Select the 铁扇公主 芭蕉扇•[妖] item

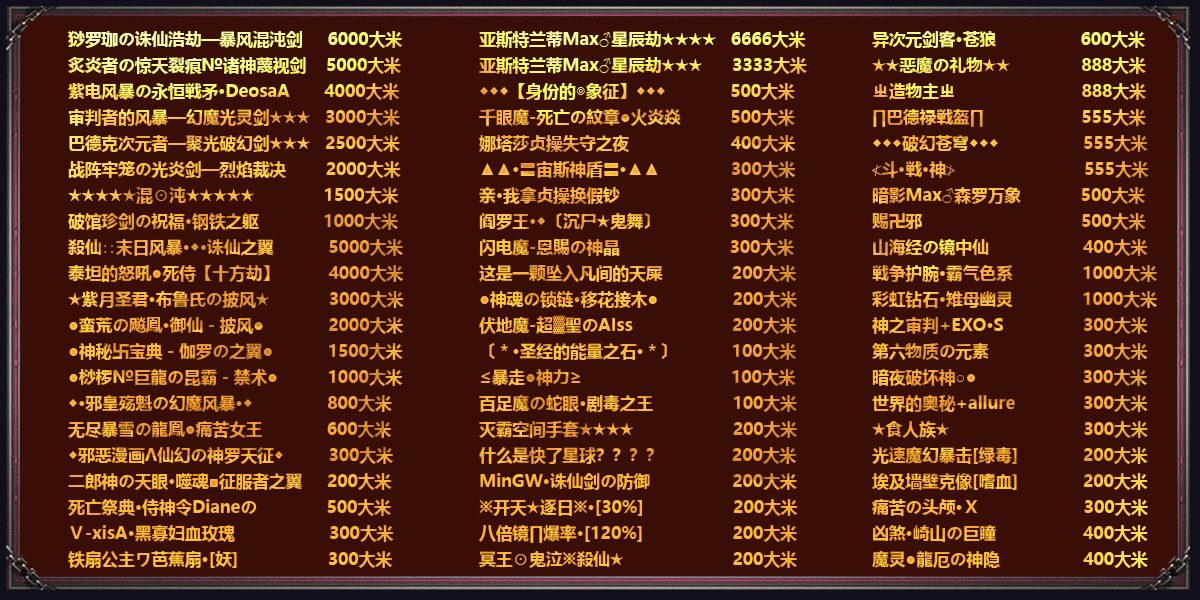click(153, 559)
